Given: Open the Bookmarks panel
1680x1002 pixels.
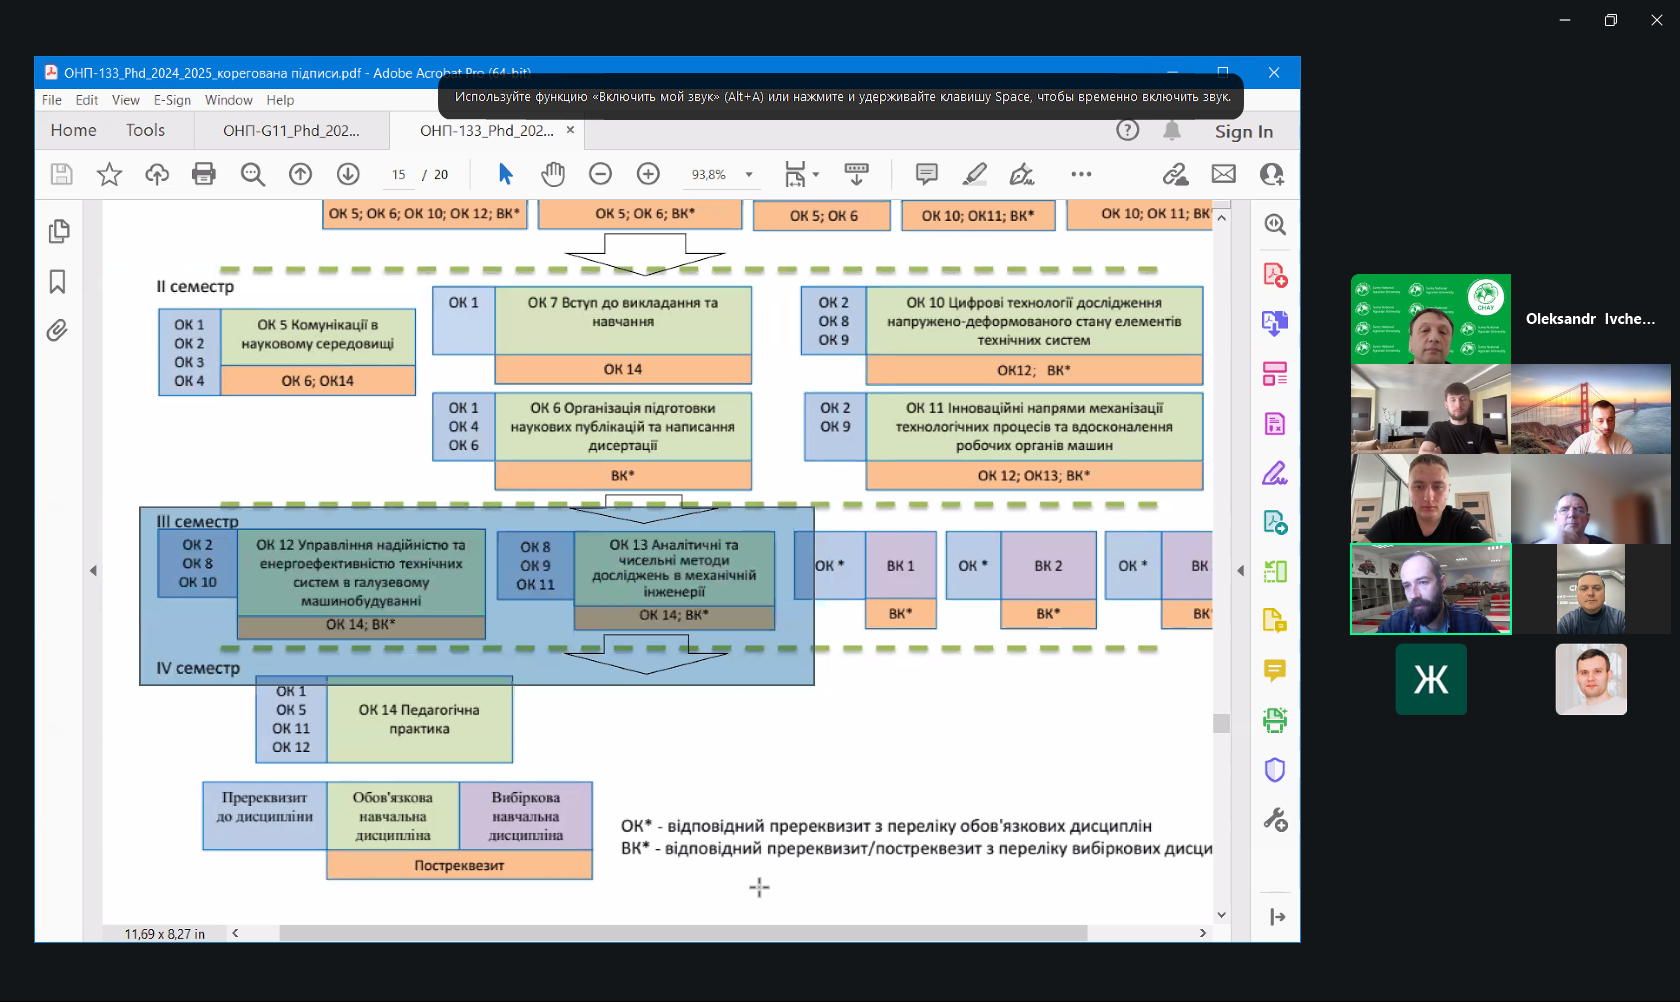Looking at the screenshot, I should coord(58,282).
